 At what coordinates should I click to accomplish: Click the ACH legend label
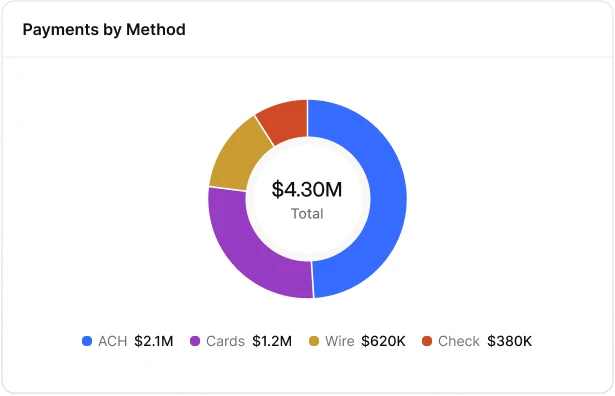coord(113,341)
